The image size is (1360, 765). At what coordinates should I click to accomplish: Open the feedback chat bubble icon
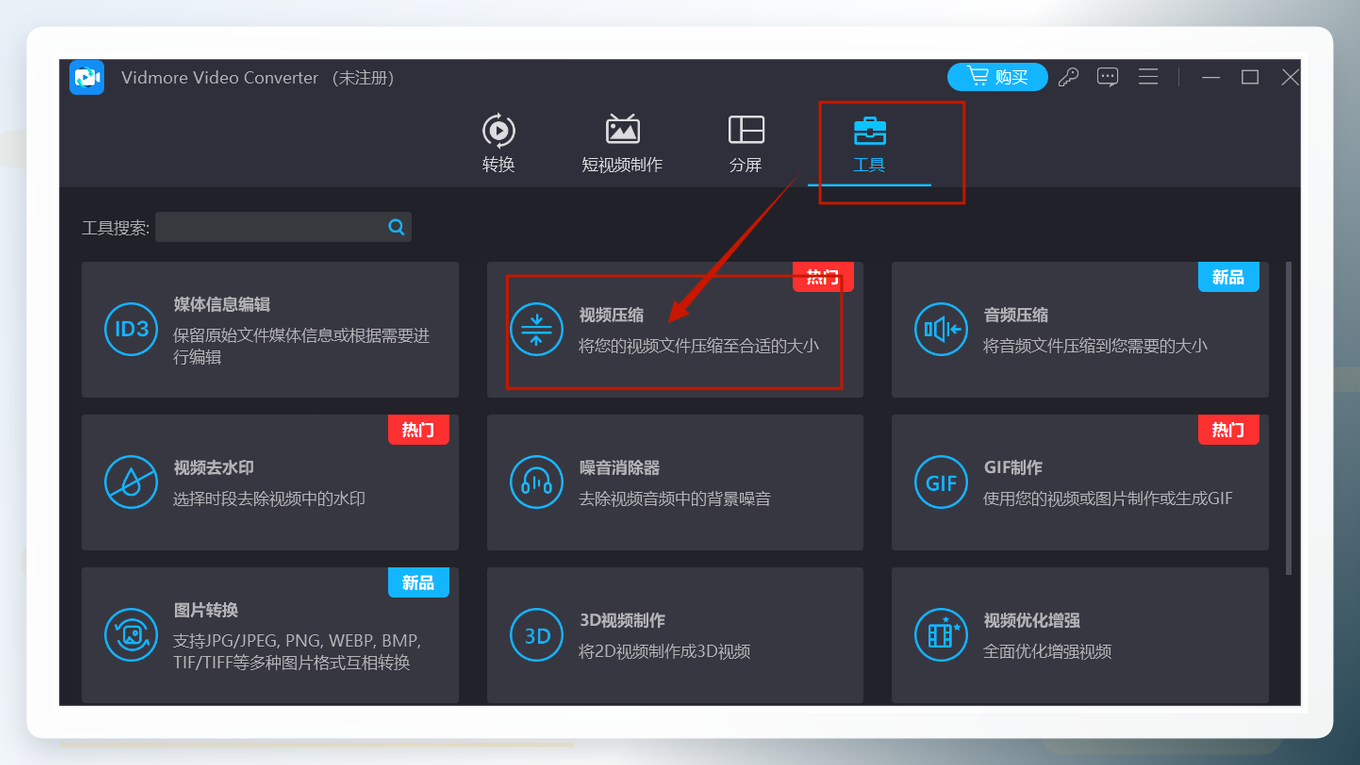point(1107,77)
